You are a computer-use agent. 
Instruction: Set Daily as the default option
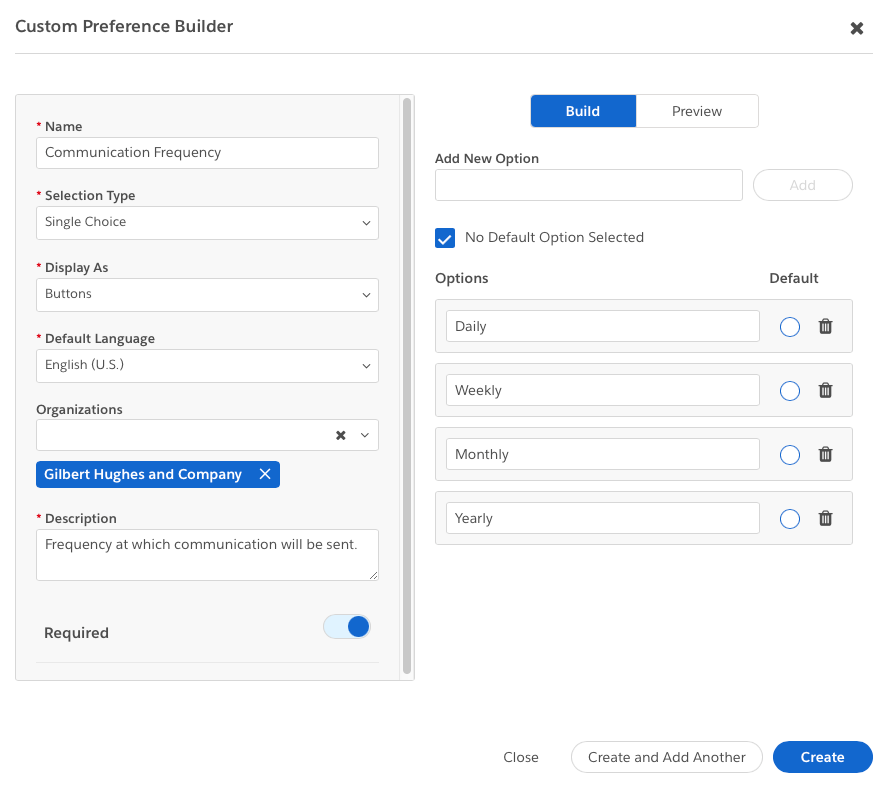(x=789, y=326)
